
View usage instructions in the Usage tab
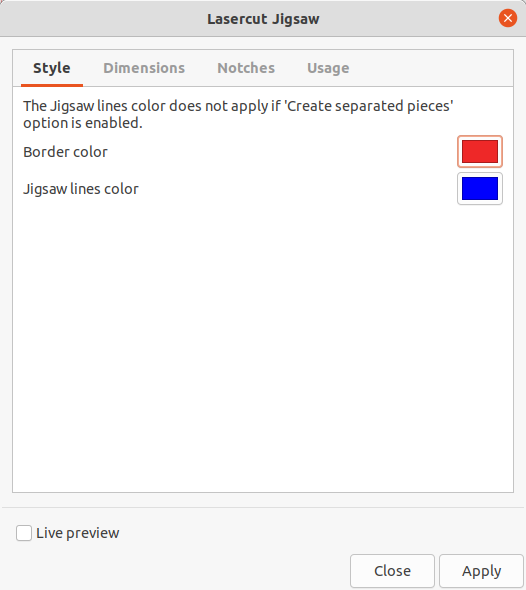click(x=328, y=68)
